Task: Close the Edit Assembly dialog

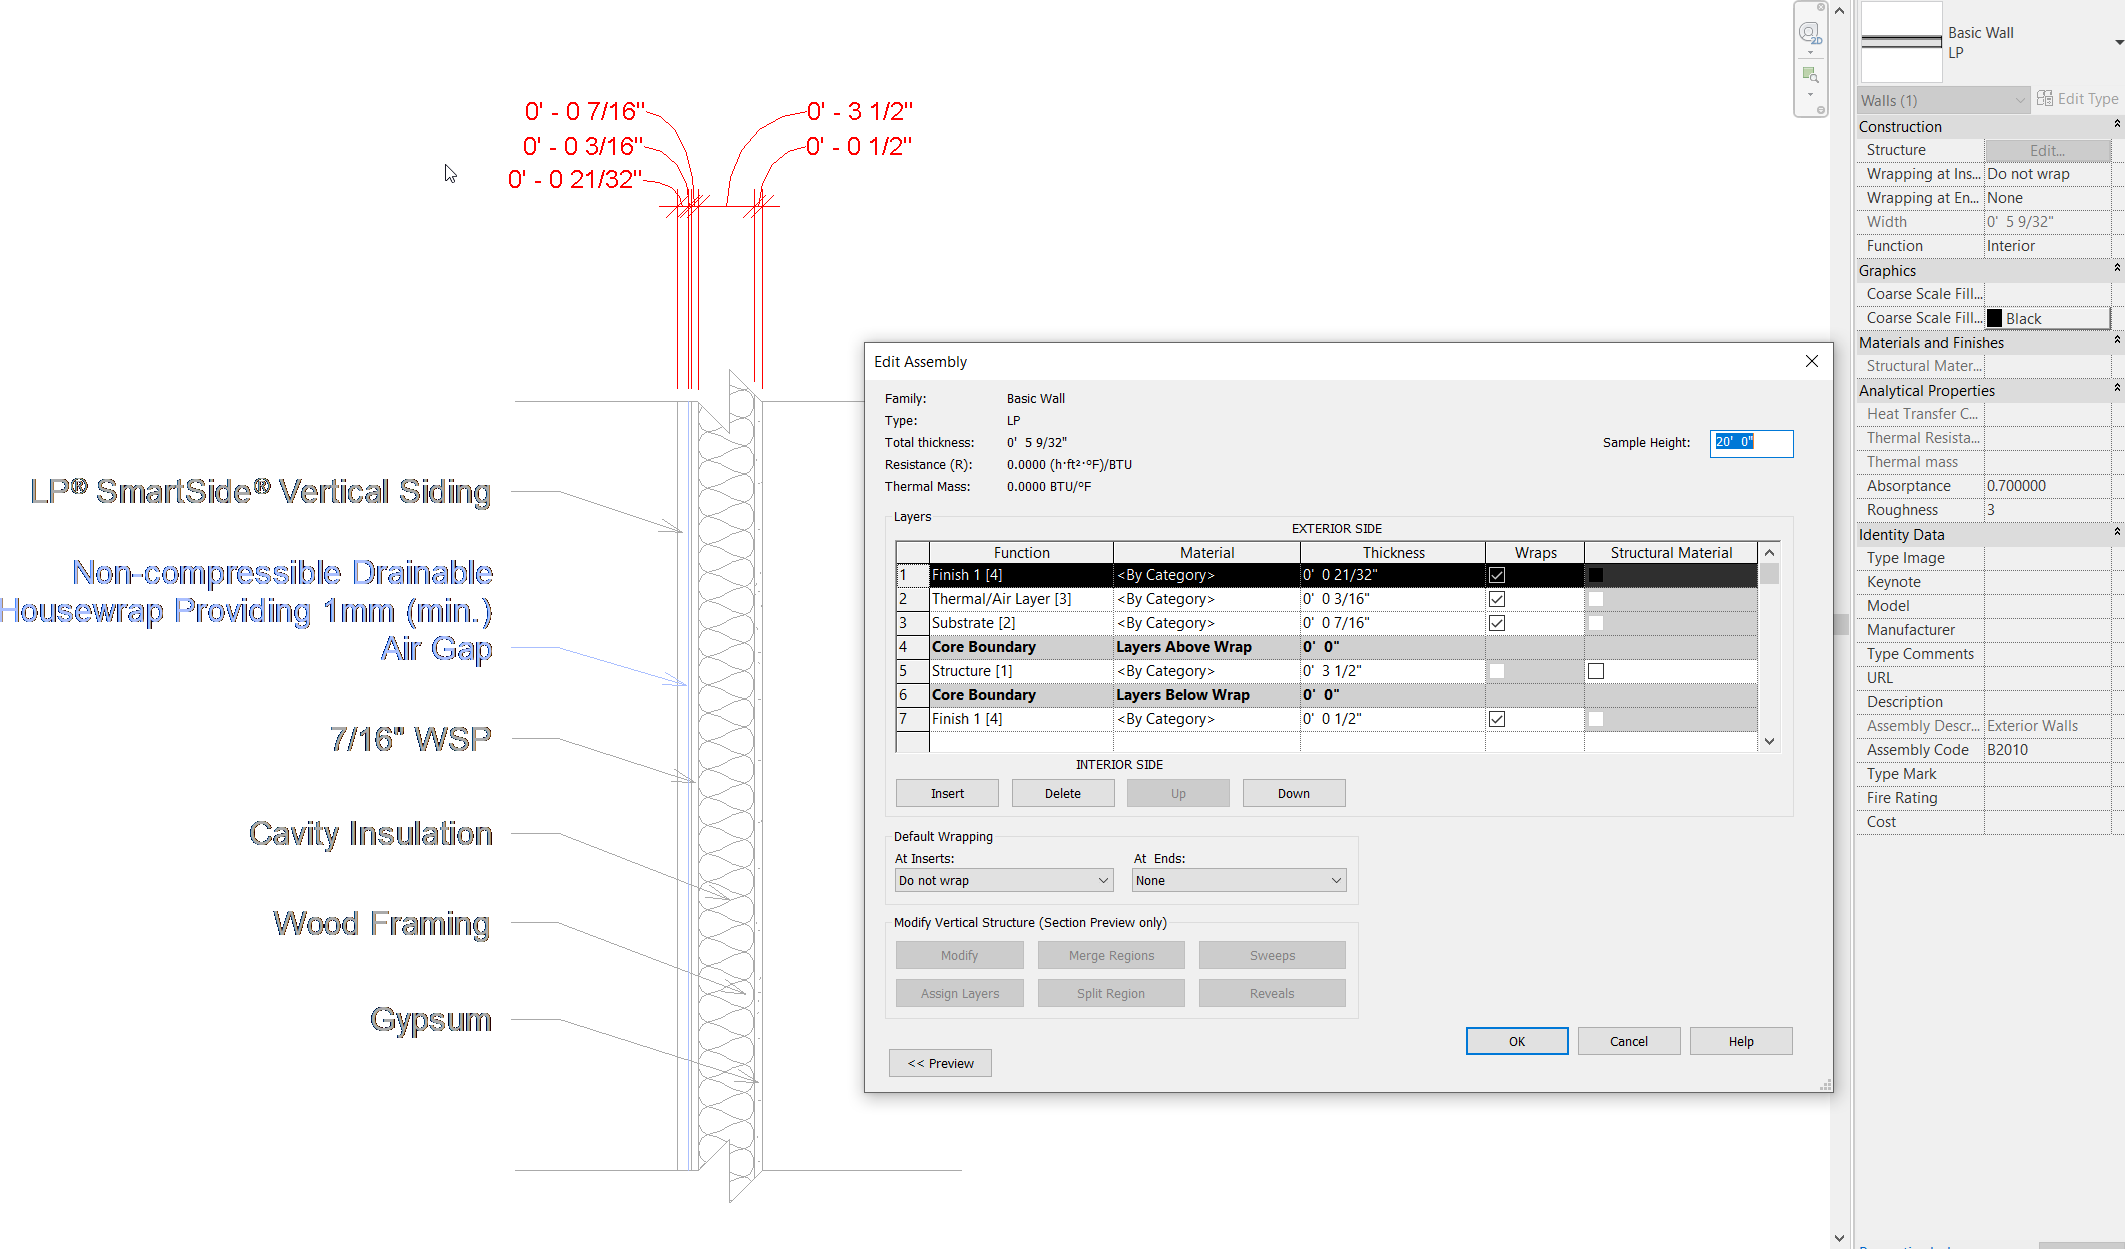Action: [1812, 361]
